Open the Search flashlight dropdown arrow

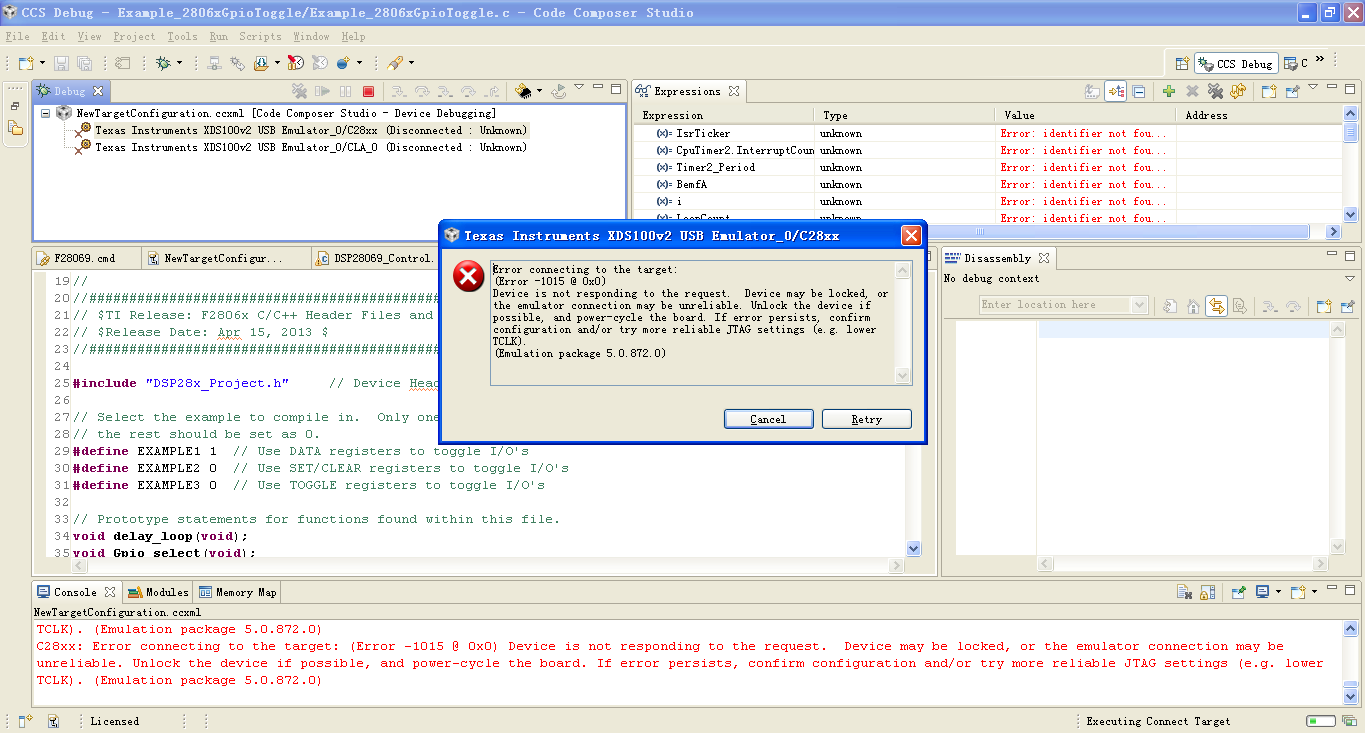(x=411, y=63)
